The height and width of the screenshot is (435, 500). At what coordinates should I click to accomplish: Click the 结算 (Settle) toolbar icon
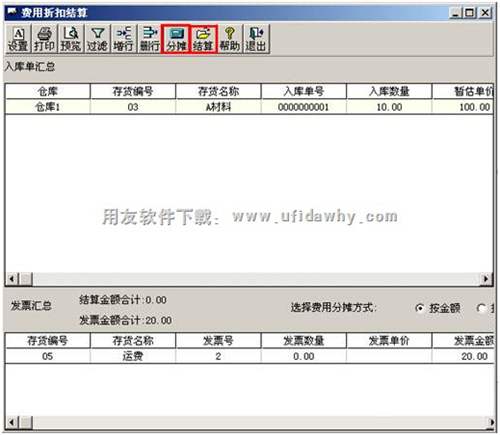(x=203, y=39)
